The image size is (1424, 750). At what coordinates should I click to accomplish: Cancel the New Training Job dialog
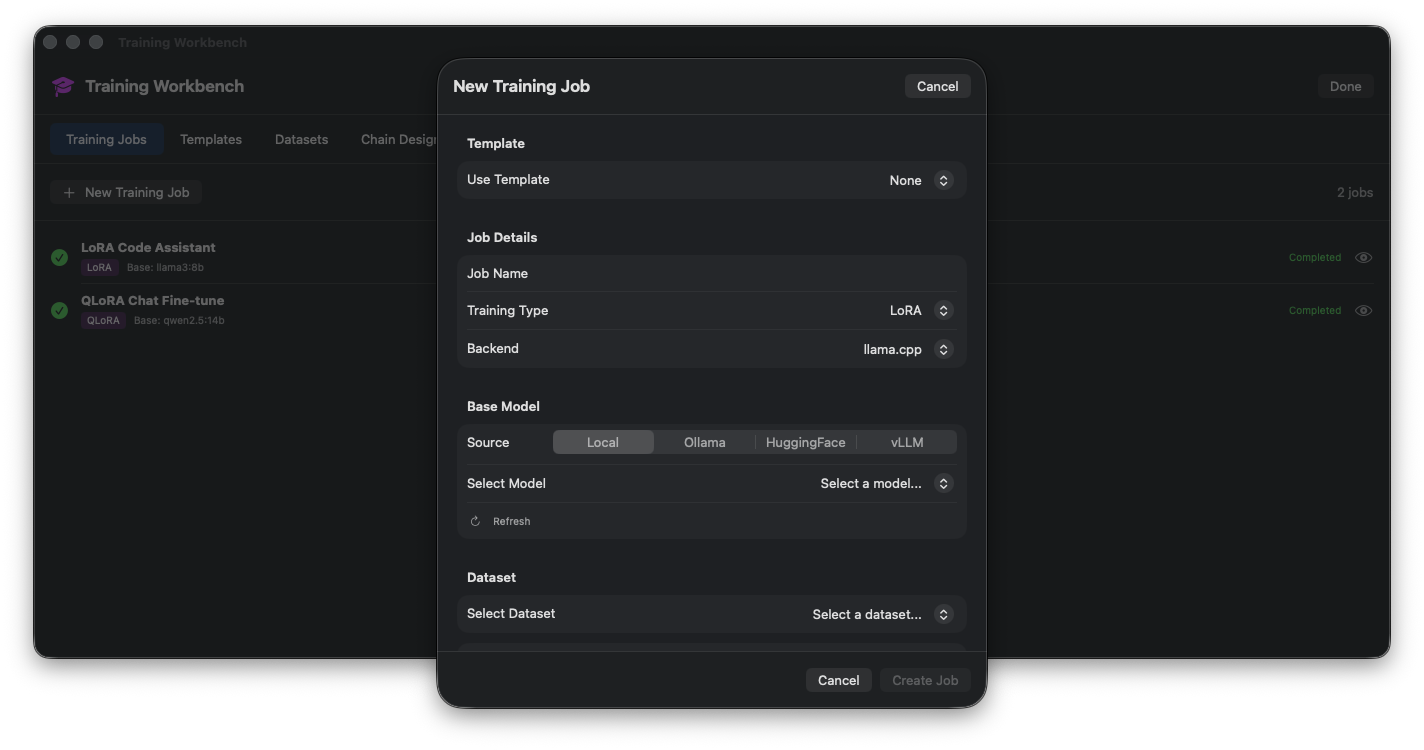937,86
